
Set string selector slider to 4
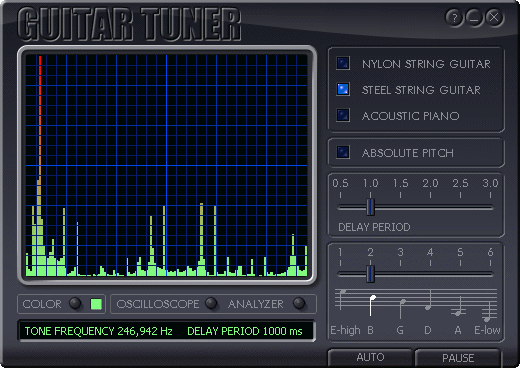(x=430, y=274)
